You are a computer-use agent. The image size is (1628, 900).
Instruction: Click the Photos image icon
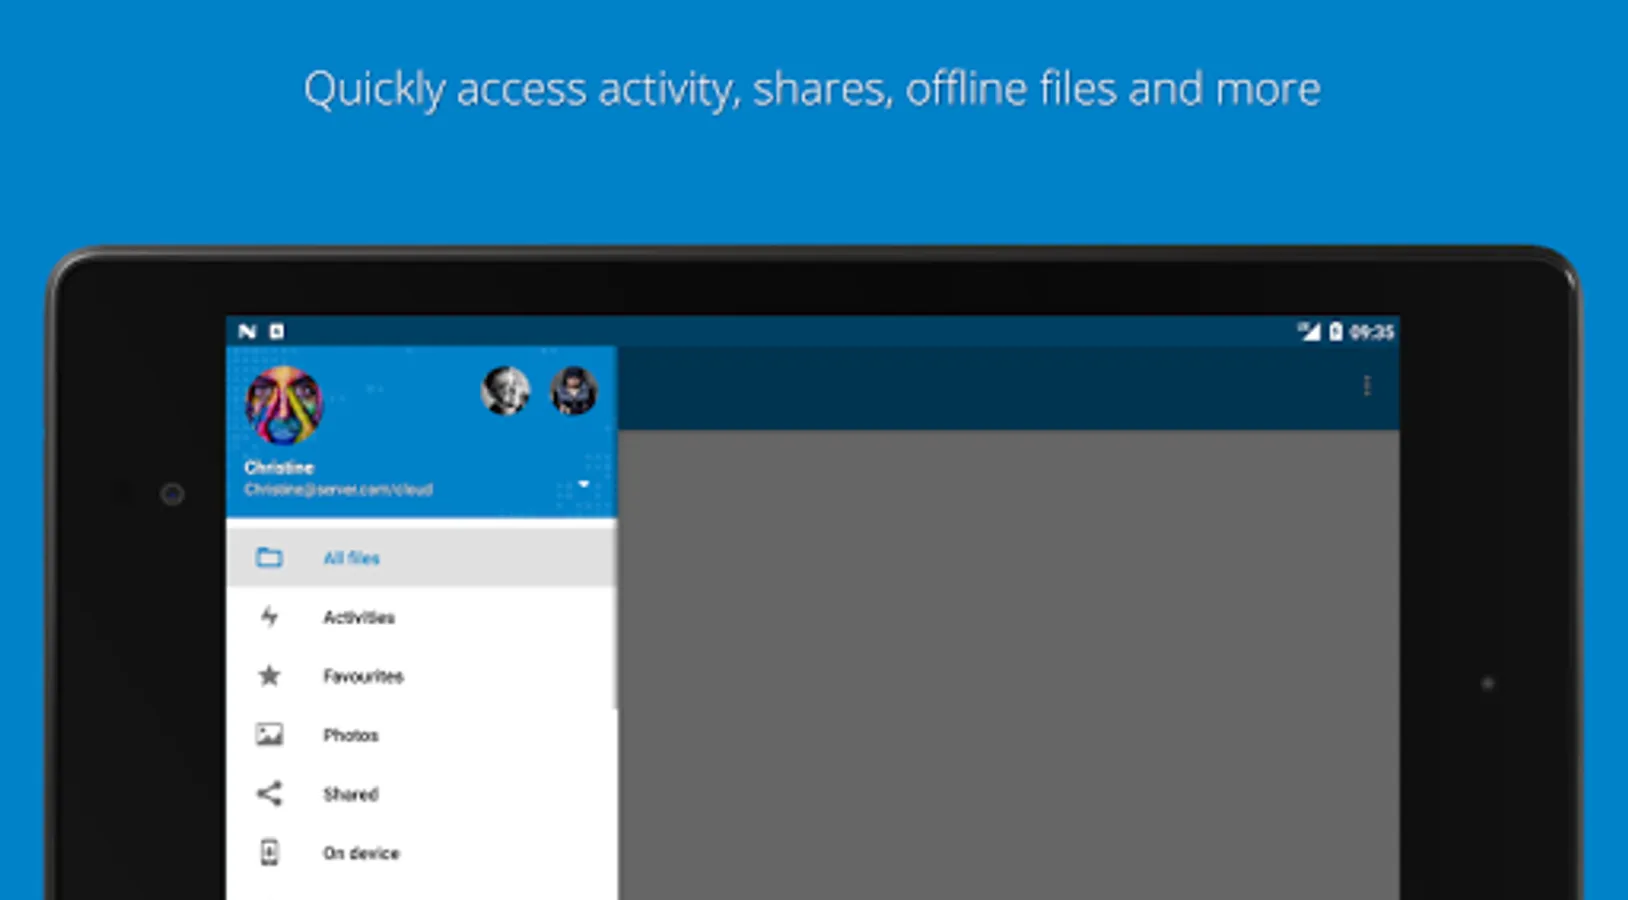269,734
